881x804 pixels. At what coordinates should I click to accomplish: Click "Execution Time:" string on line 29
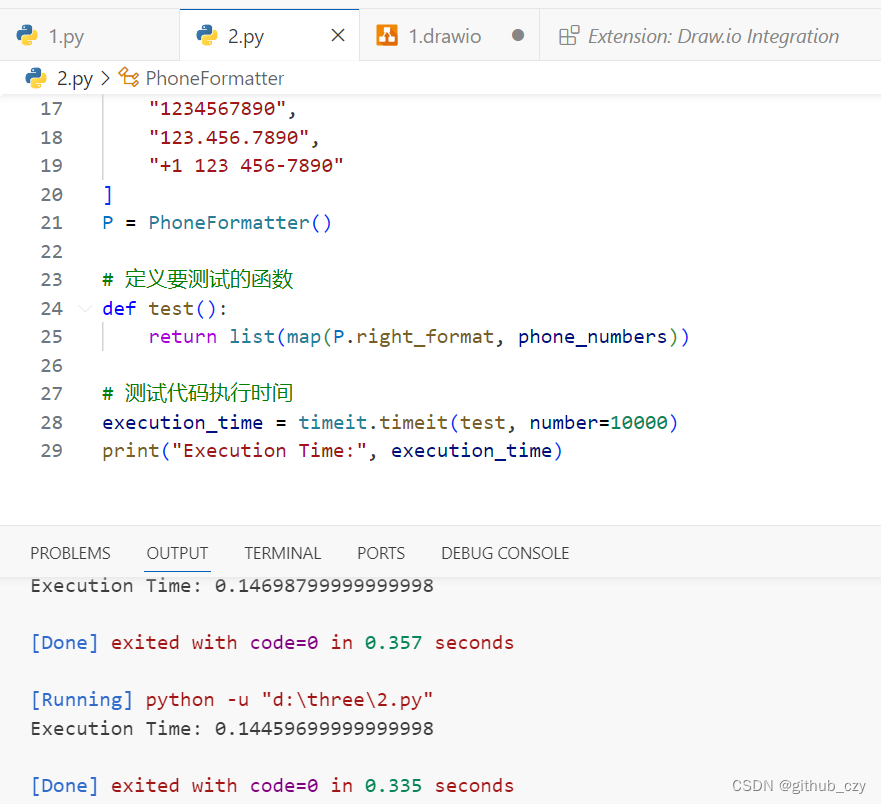[x=270, y=451]
